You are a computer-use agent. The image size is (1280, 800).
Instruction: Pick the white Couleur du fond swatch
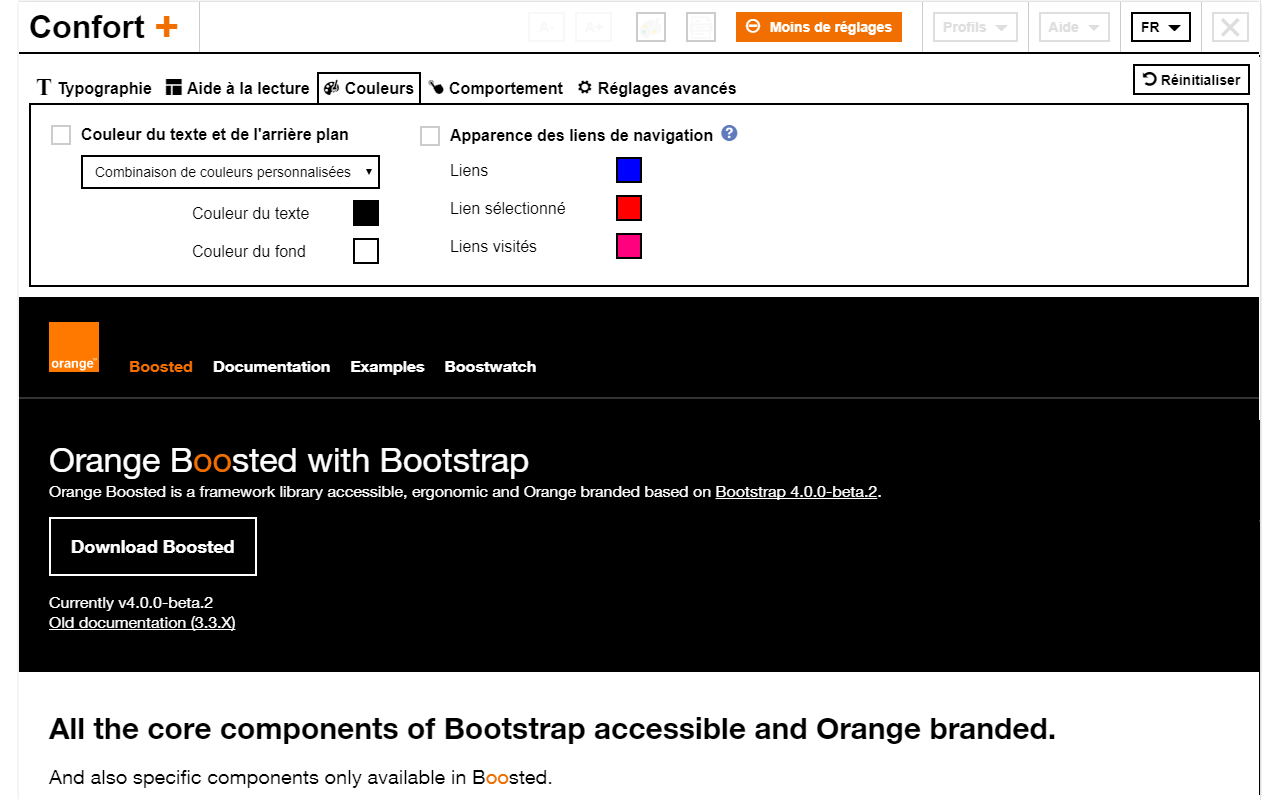coord(366,251)
